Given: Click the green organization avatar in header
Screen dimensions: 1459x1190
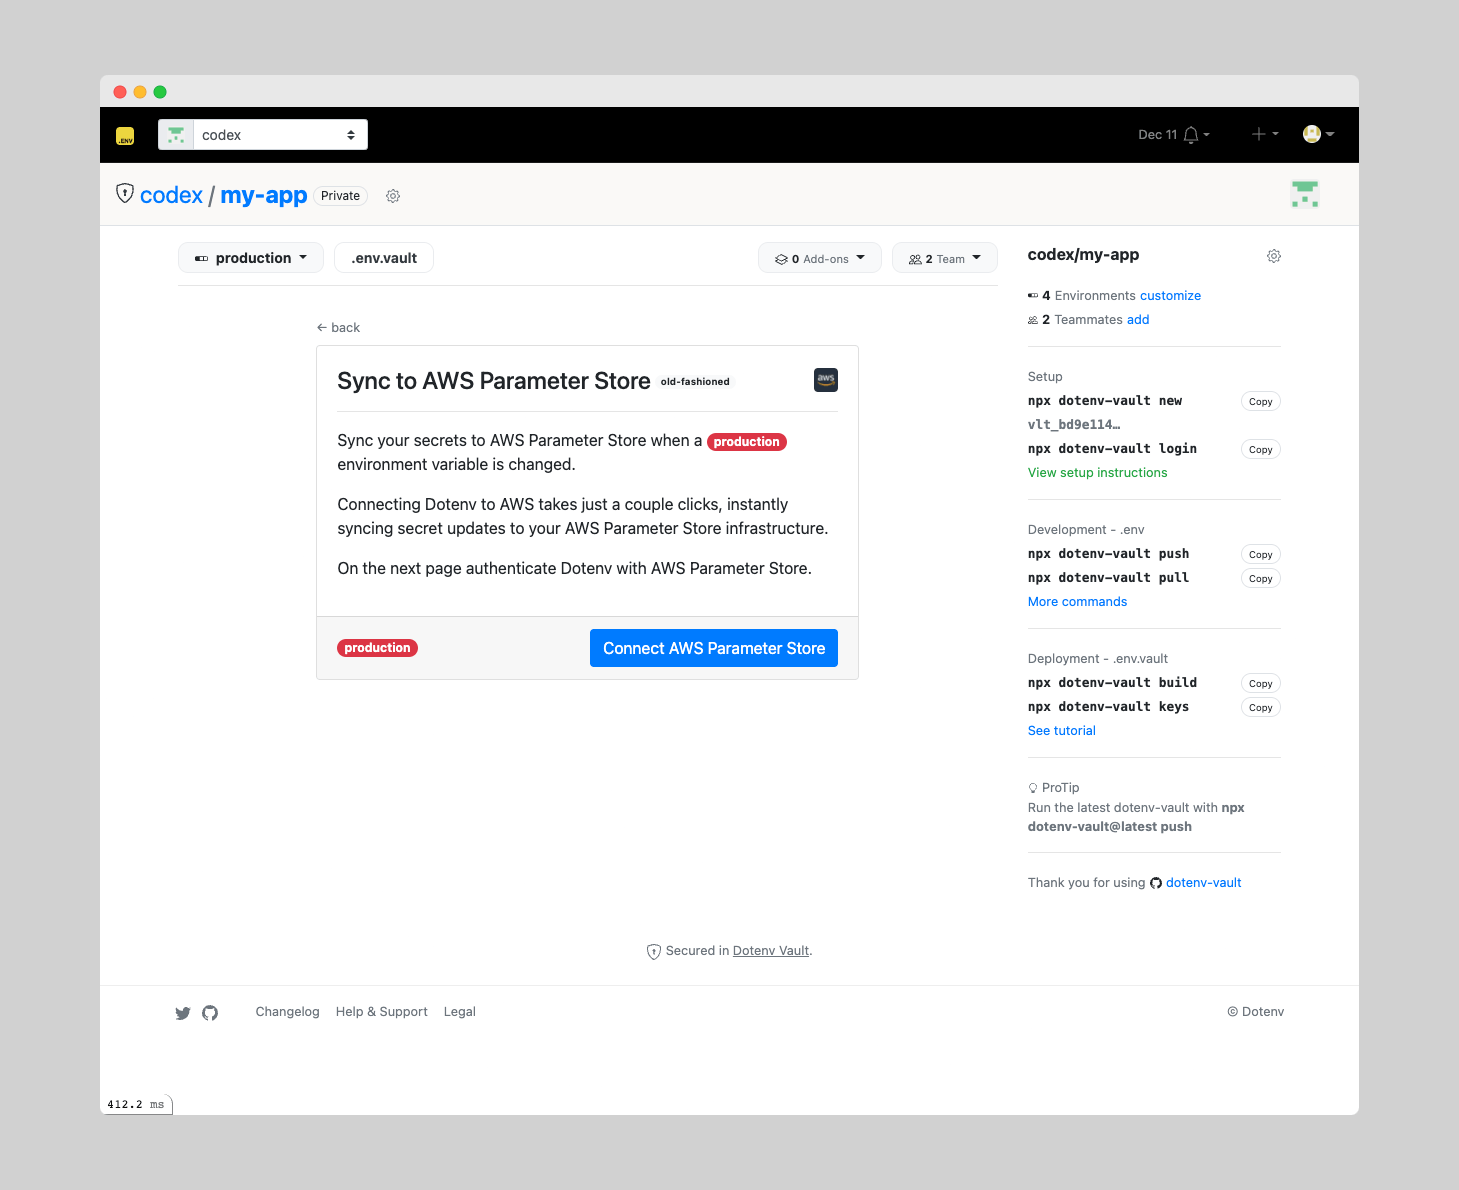Looking at the screenshot, I should [1305, 194].
